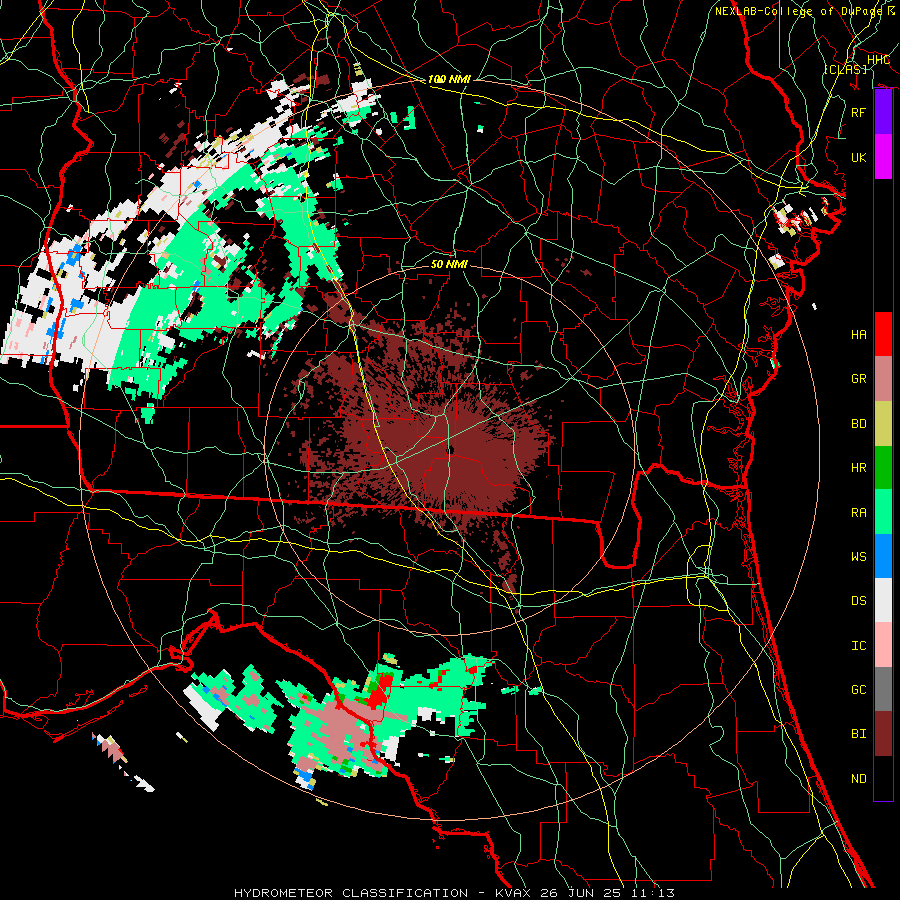This screenshot has width=900, height=900.
Task: Click the radar site dot at center
Action: click(x=451, y=449)
